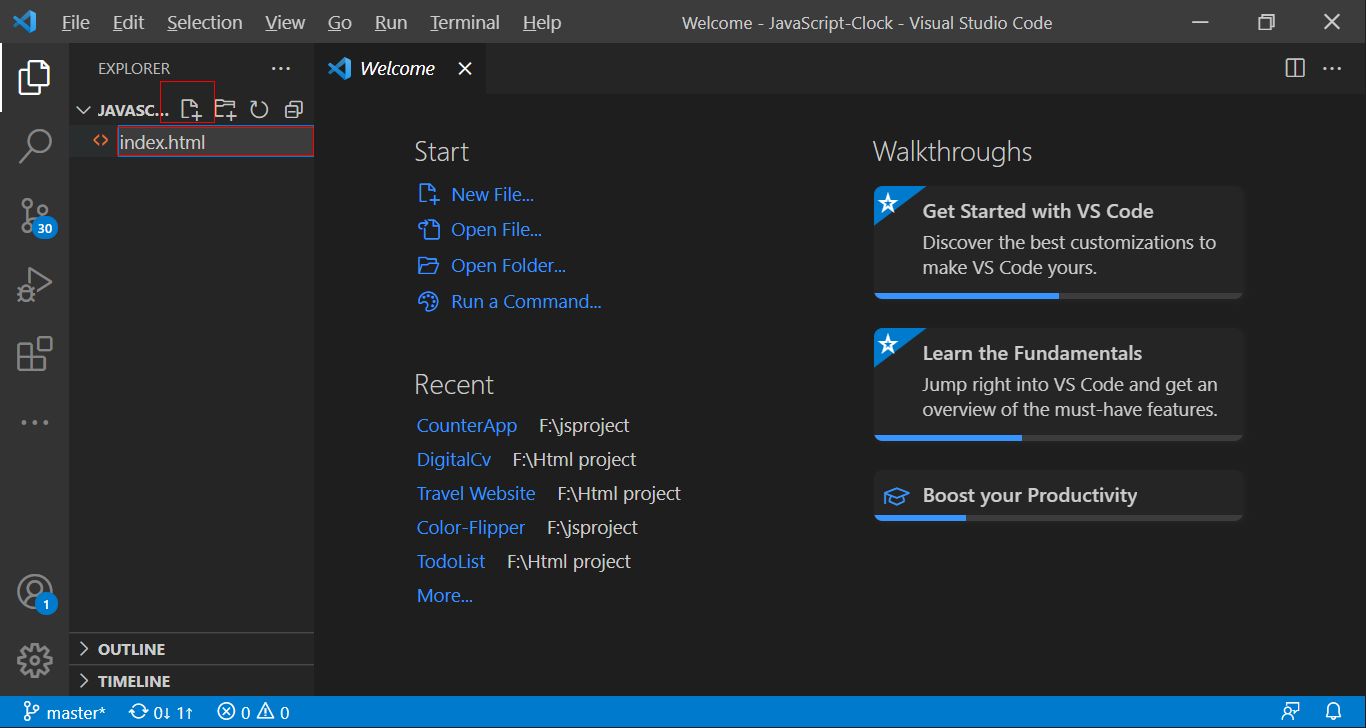Open Source Control view with 30 badge
This screenshot has height=728, width=1366.
pos(36,216)
